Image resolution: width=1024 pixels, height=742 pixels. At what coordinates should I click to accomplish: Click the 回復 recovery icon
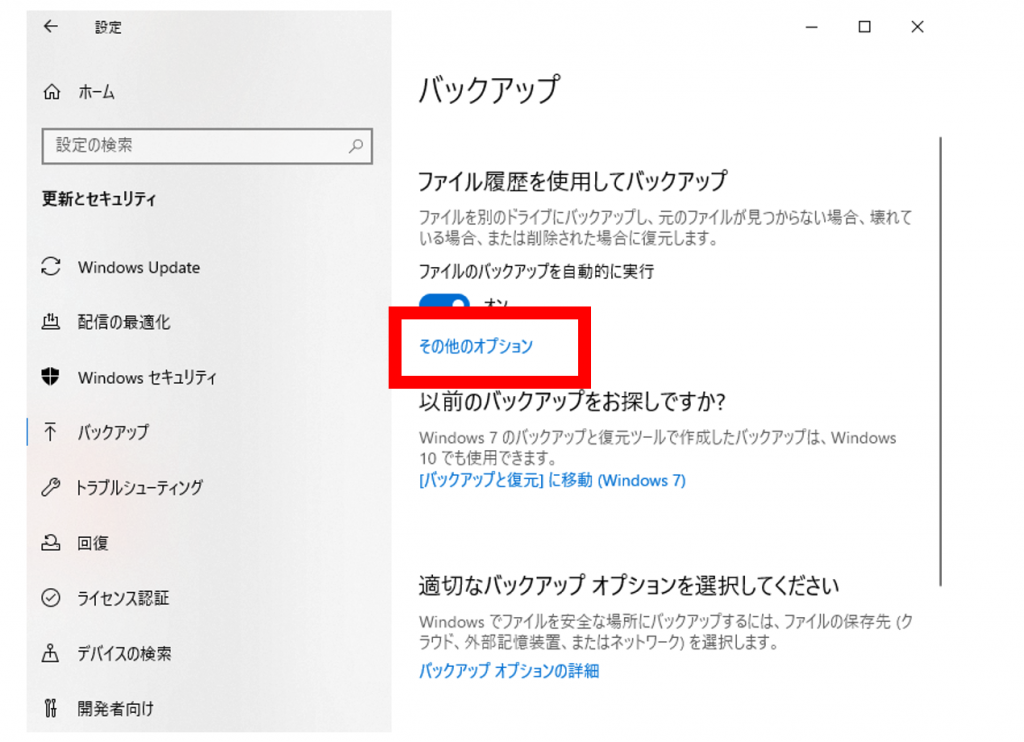pos(50,543)
